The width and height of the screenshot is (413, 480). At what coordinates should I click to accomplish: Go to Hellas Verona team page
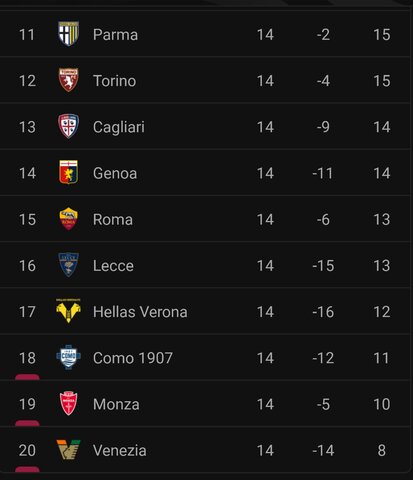pyautogui.click(x=140, y=312)
